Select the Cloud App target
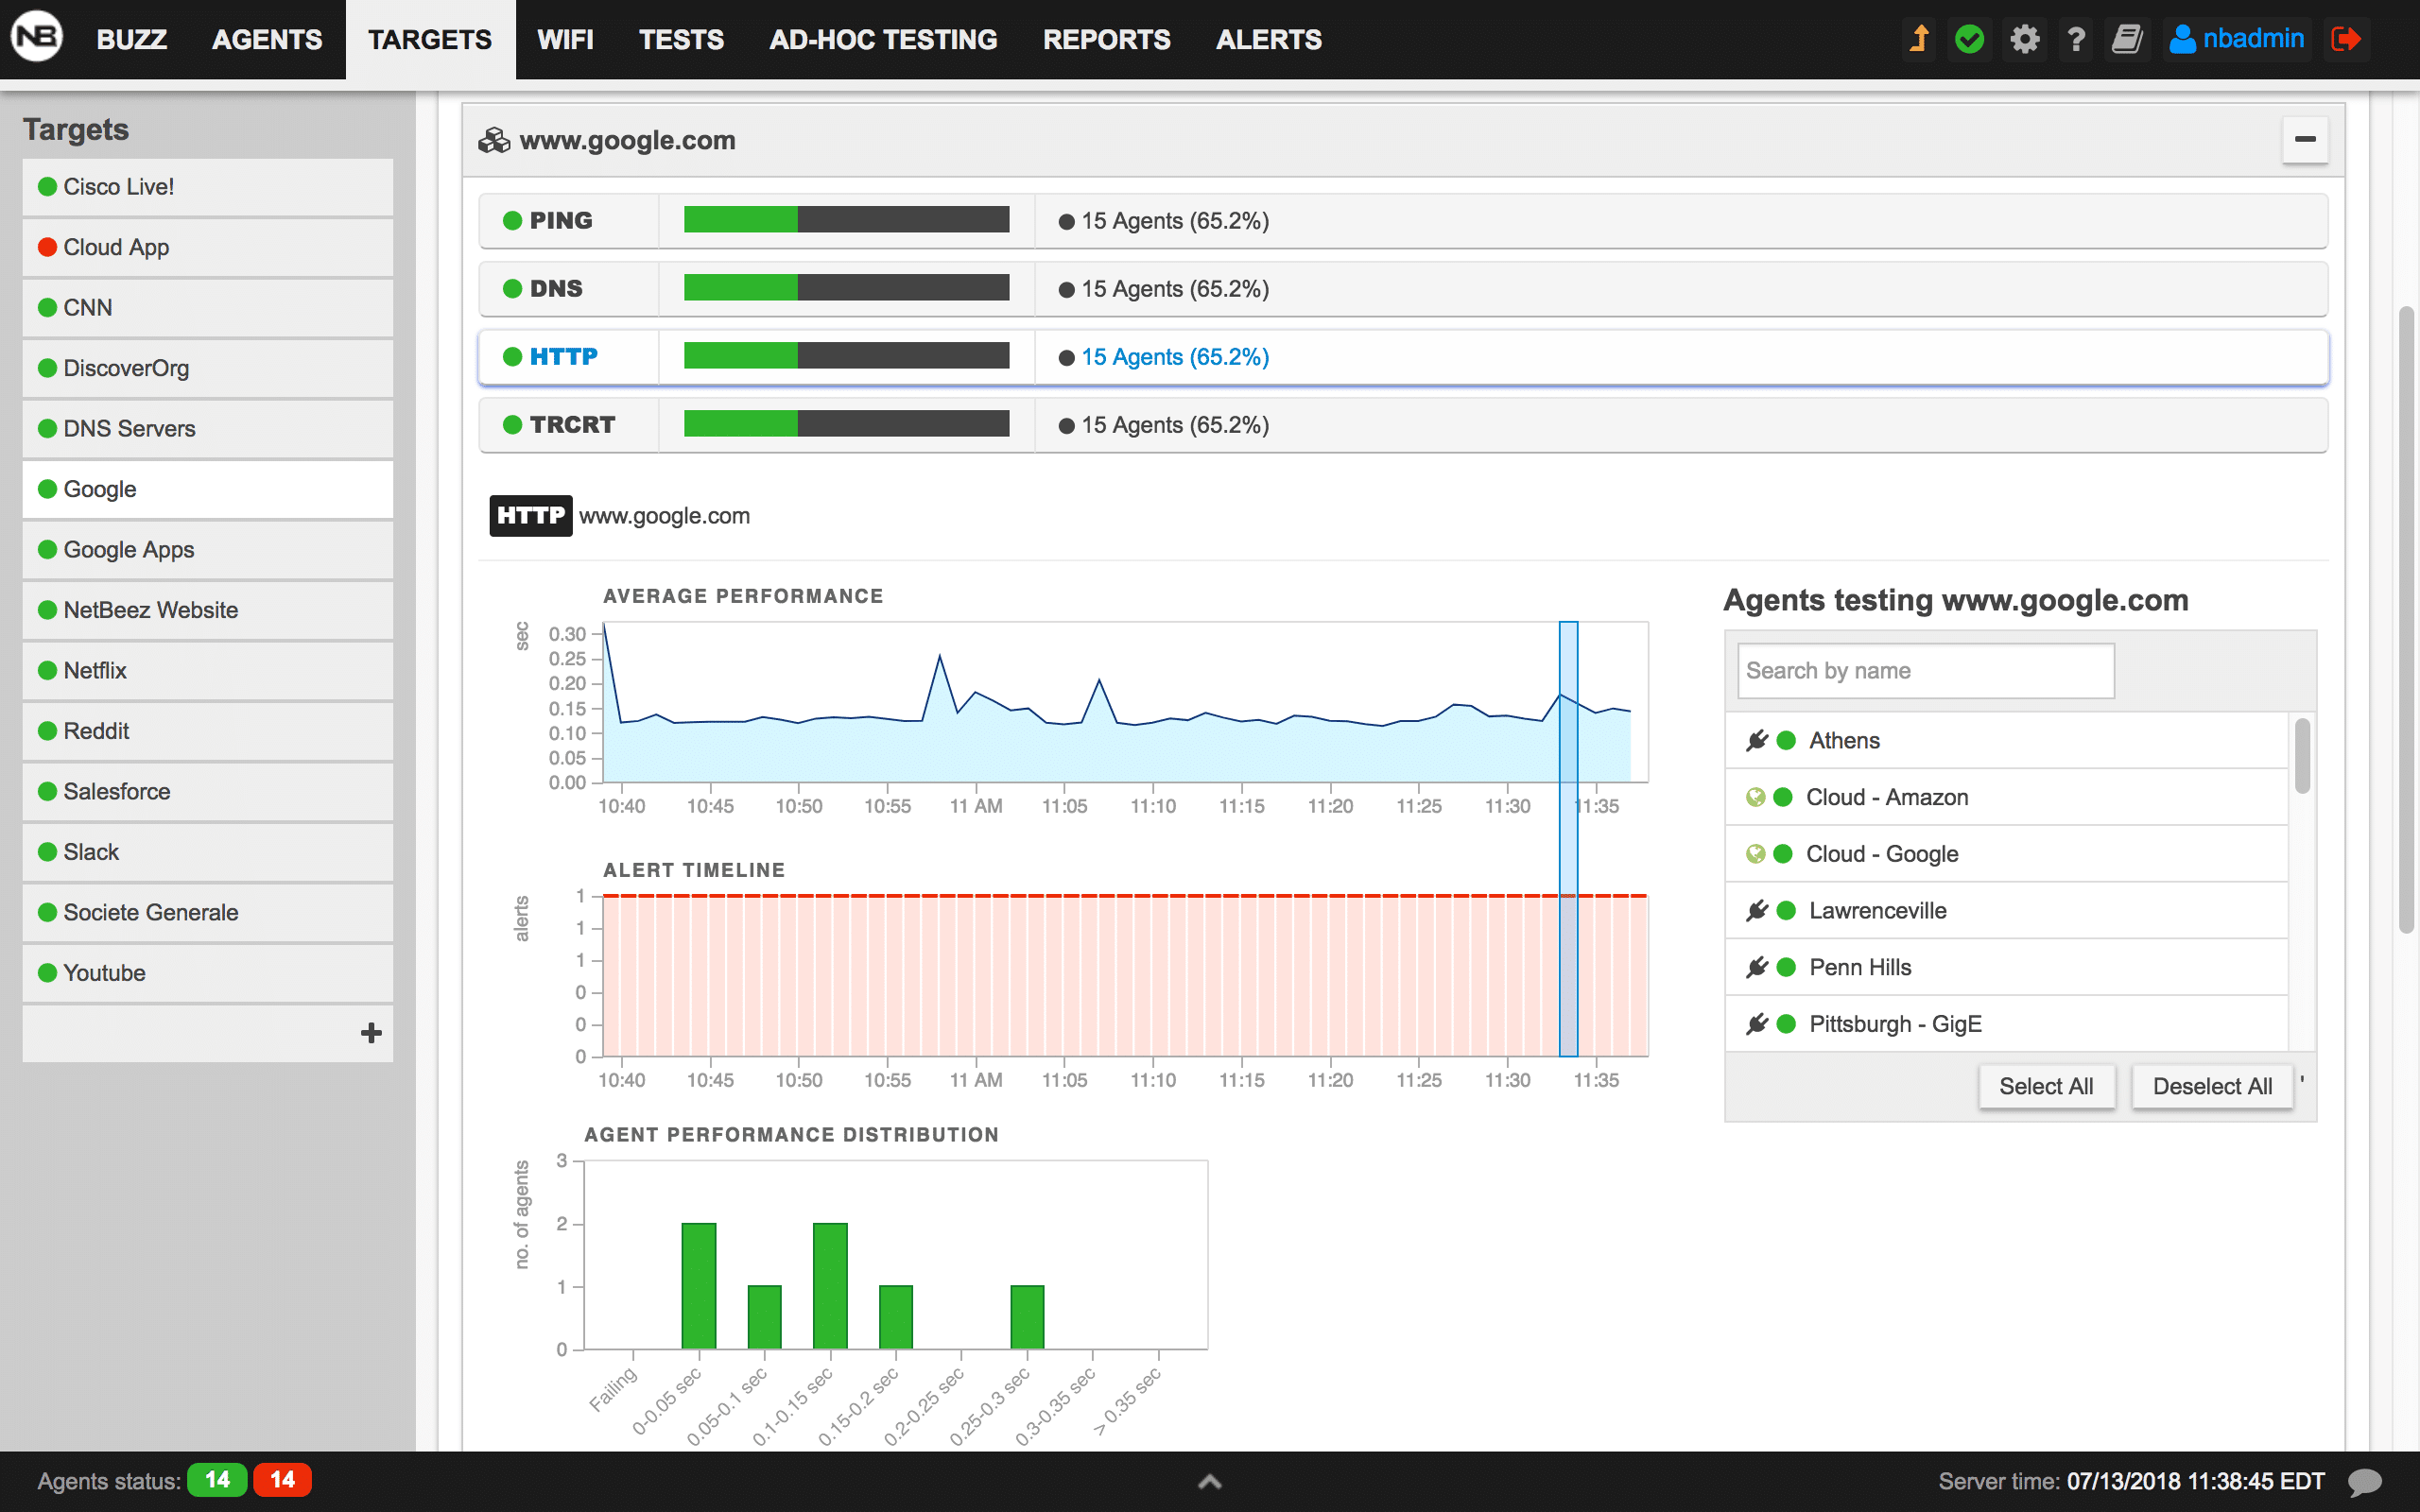The height and width of the screenshot is (1512, 2420). pyautogui.click(x=208, y=247)
